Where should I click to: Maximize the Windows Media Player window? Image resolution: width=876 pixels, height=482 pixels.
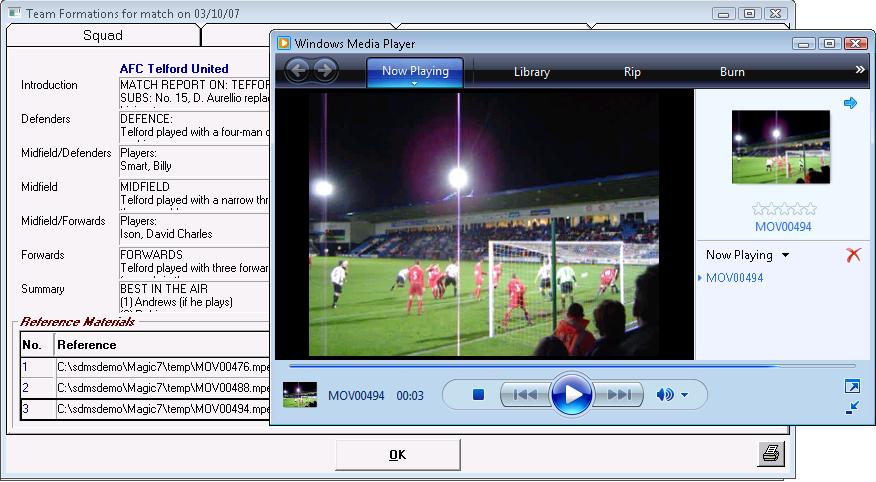[830, 44]
